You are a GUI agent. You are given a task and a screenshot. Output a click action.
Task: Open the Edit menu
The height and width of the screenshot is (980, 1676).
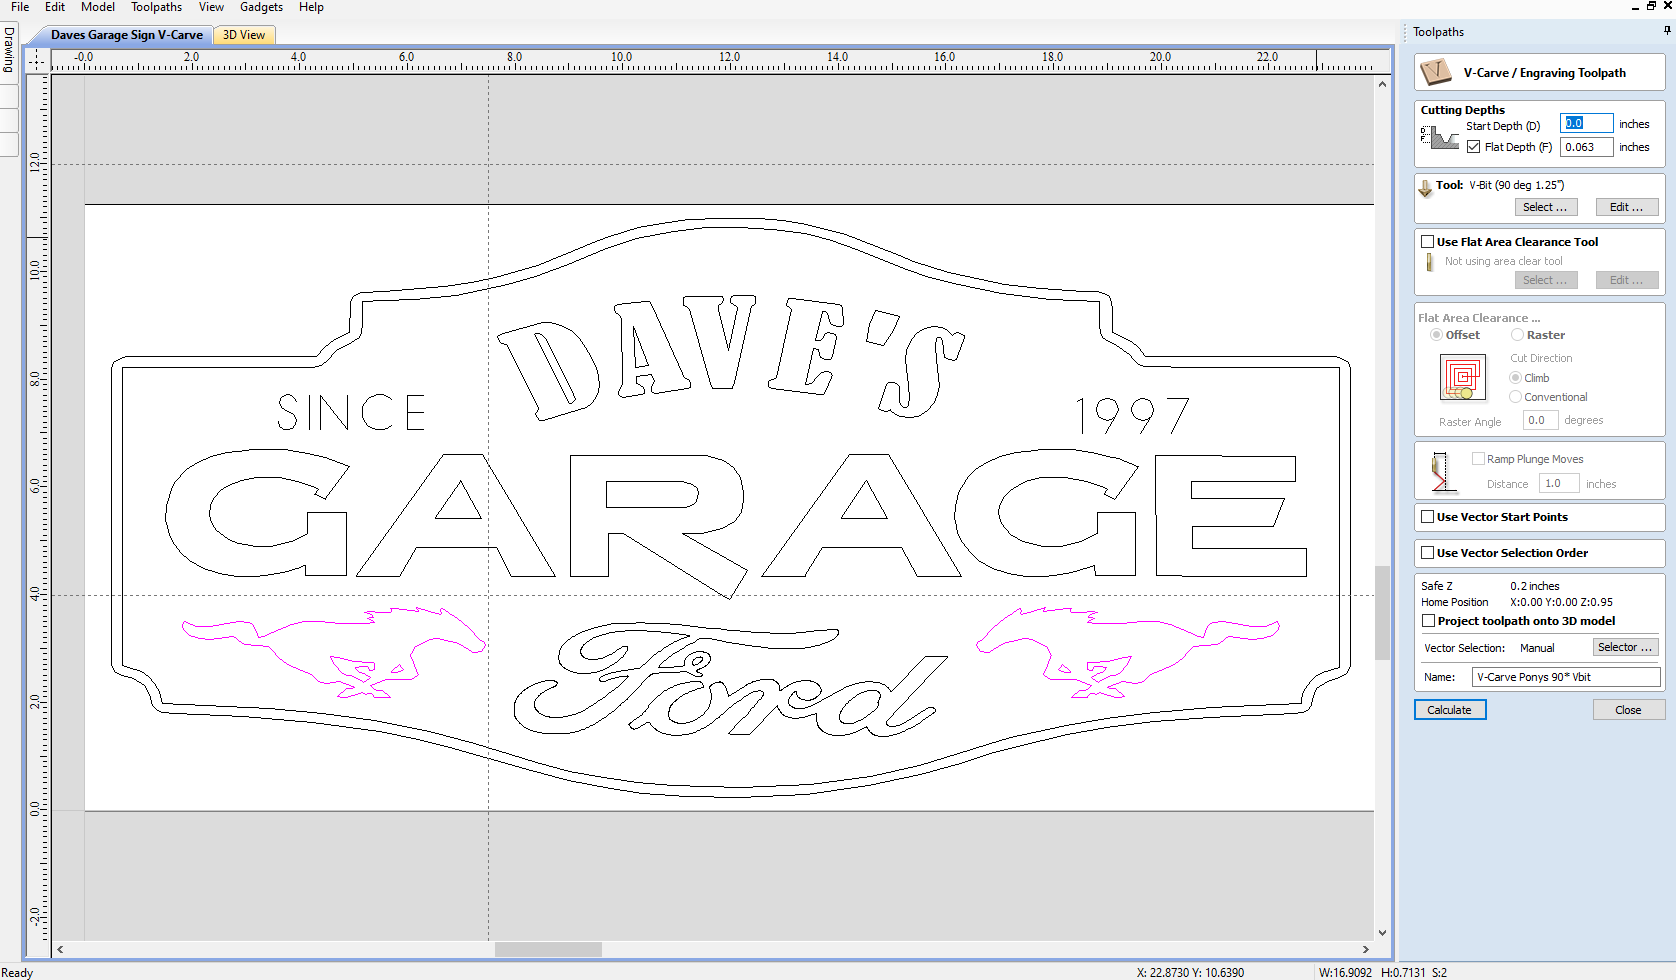pos(55,7)
